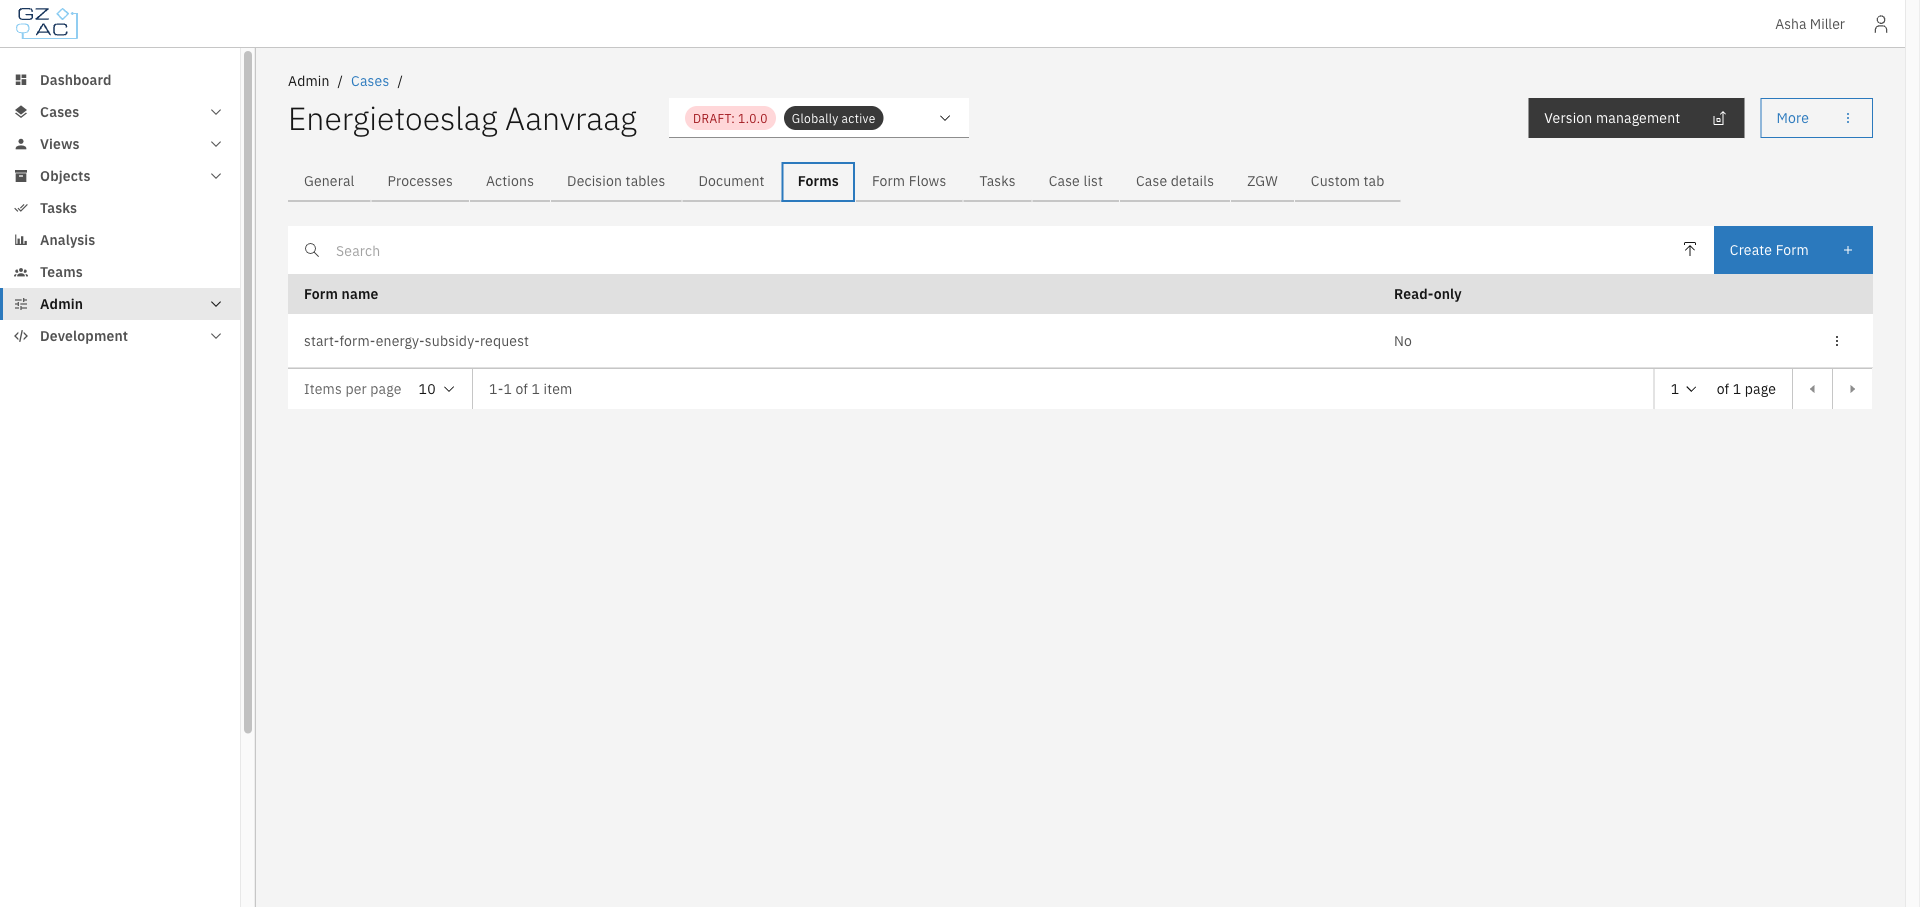
Task: Click the Analysis chart sidebar icon
Action: 21,240
